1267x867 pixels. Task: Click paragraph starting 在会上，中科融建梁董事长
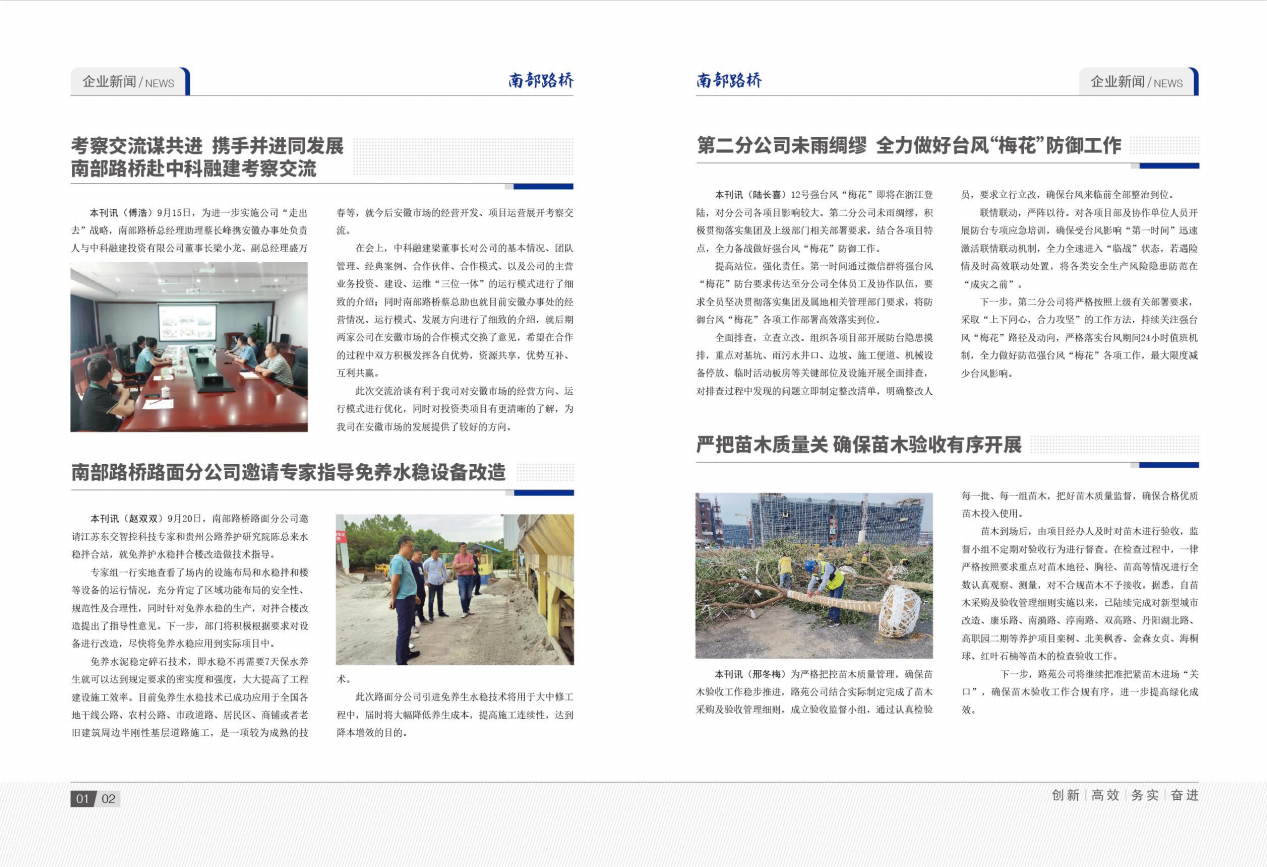pos(455,309)
